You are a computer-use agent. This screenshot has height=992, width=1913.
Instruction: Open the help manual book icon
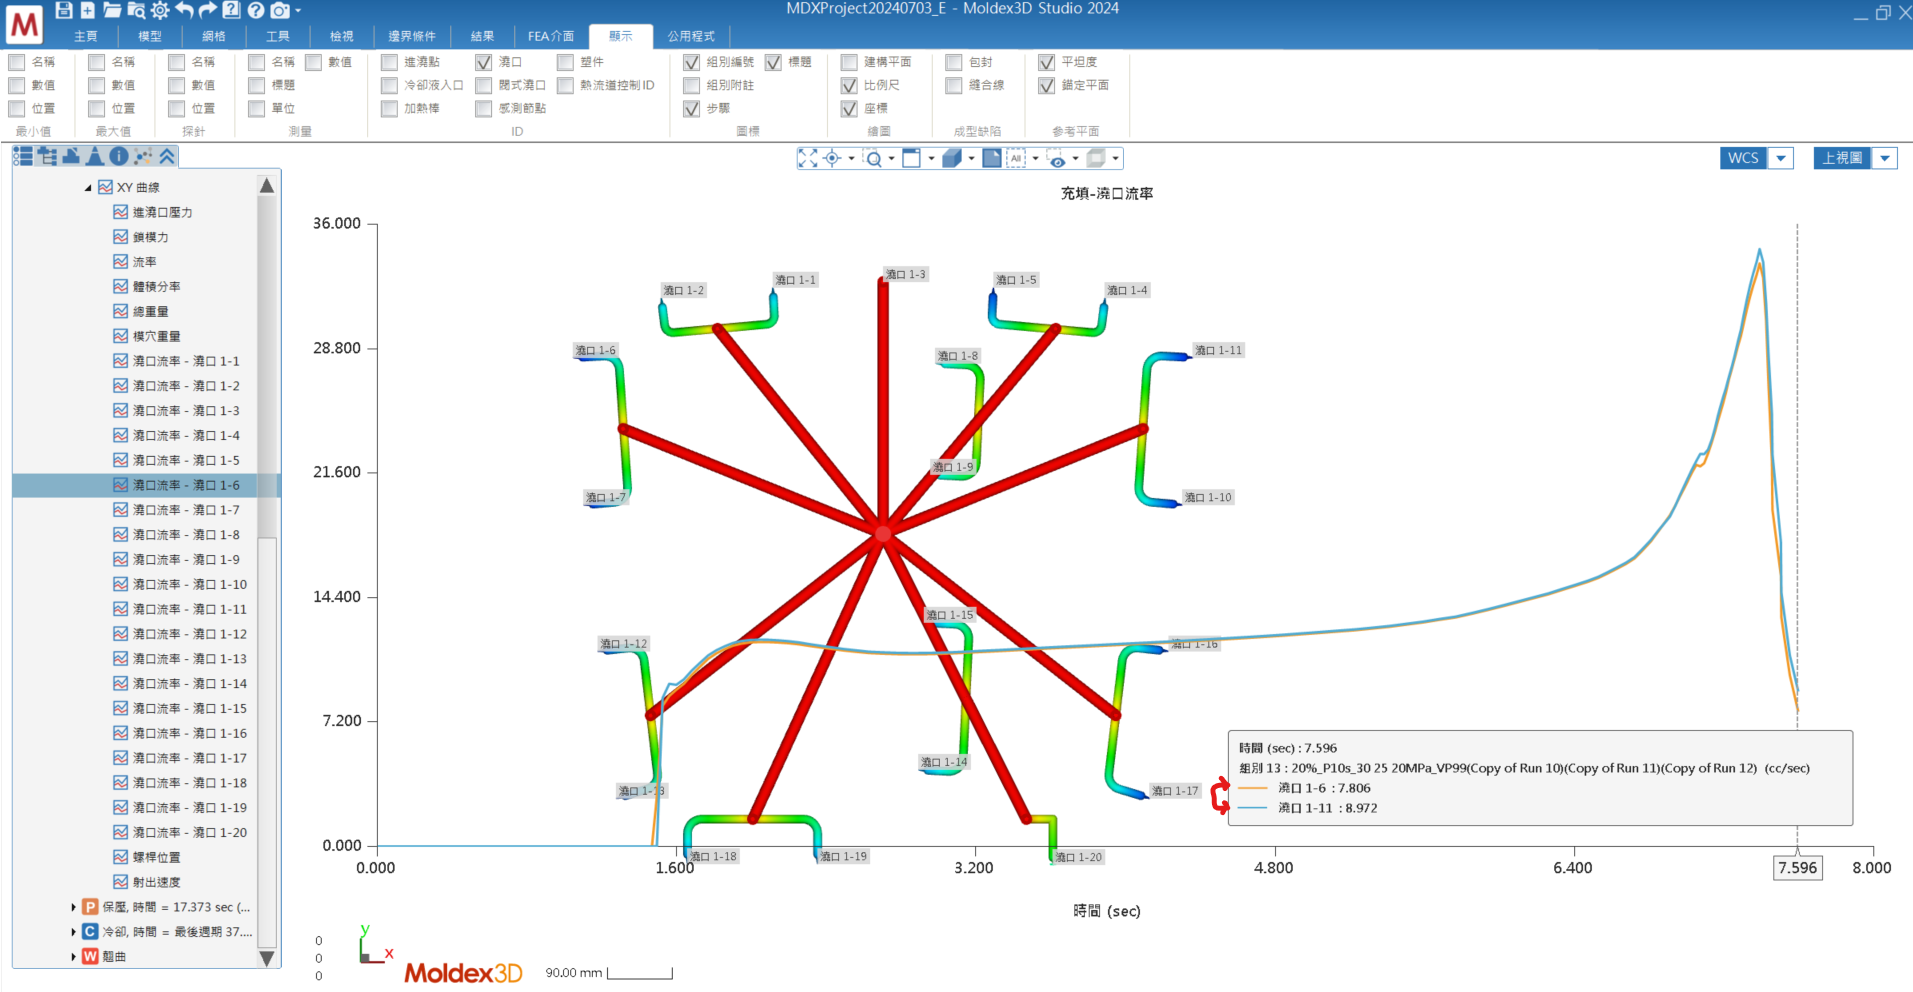[x=231, y=10]
